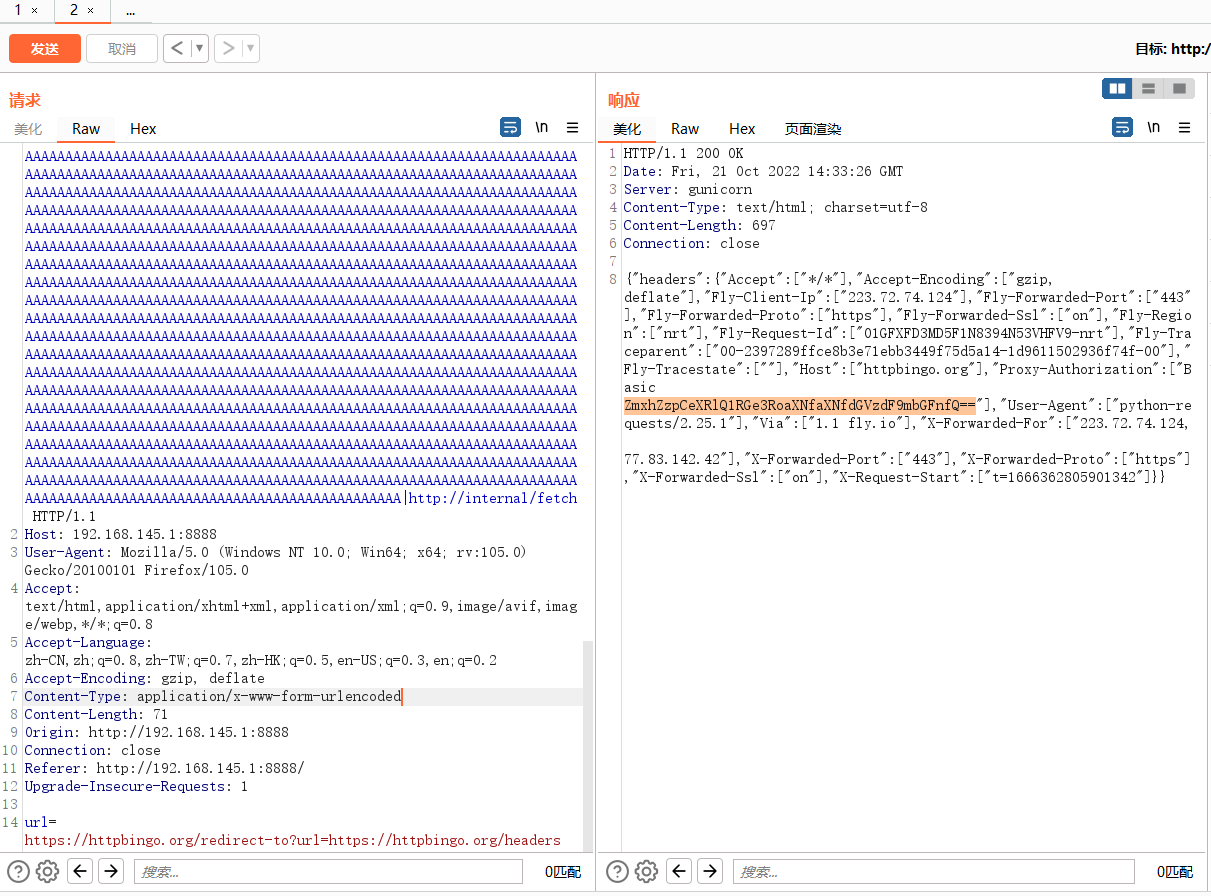This screenshot has width=1211, height=896.
Task: Open response panel hamburger options menu
Action: (1185, 127)
